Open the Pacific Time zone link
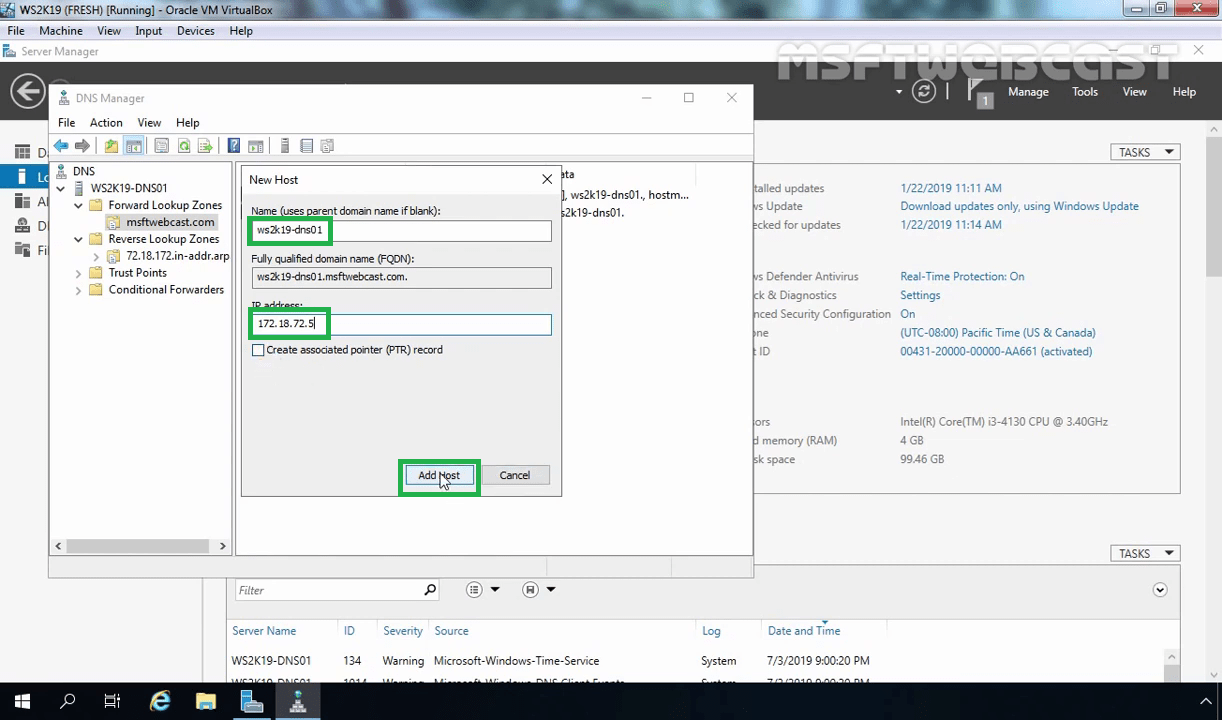This screenshot has width=1222, height=720. 997,332
